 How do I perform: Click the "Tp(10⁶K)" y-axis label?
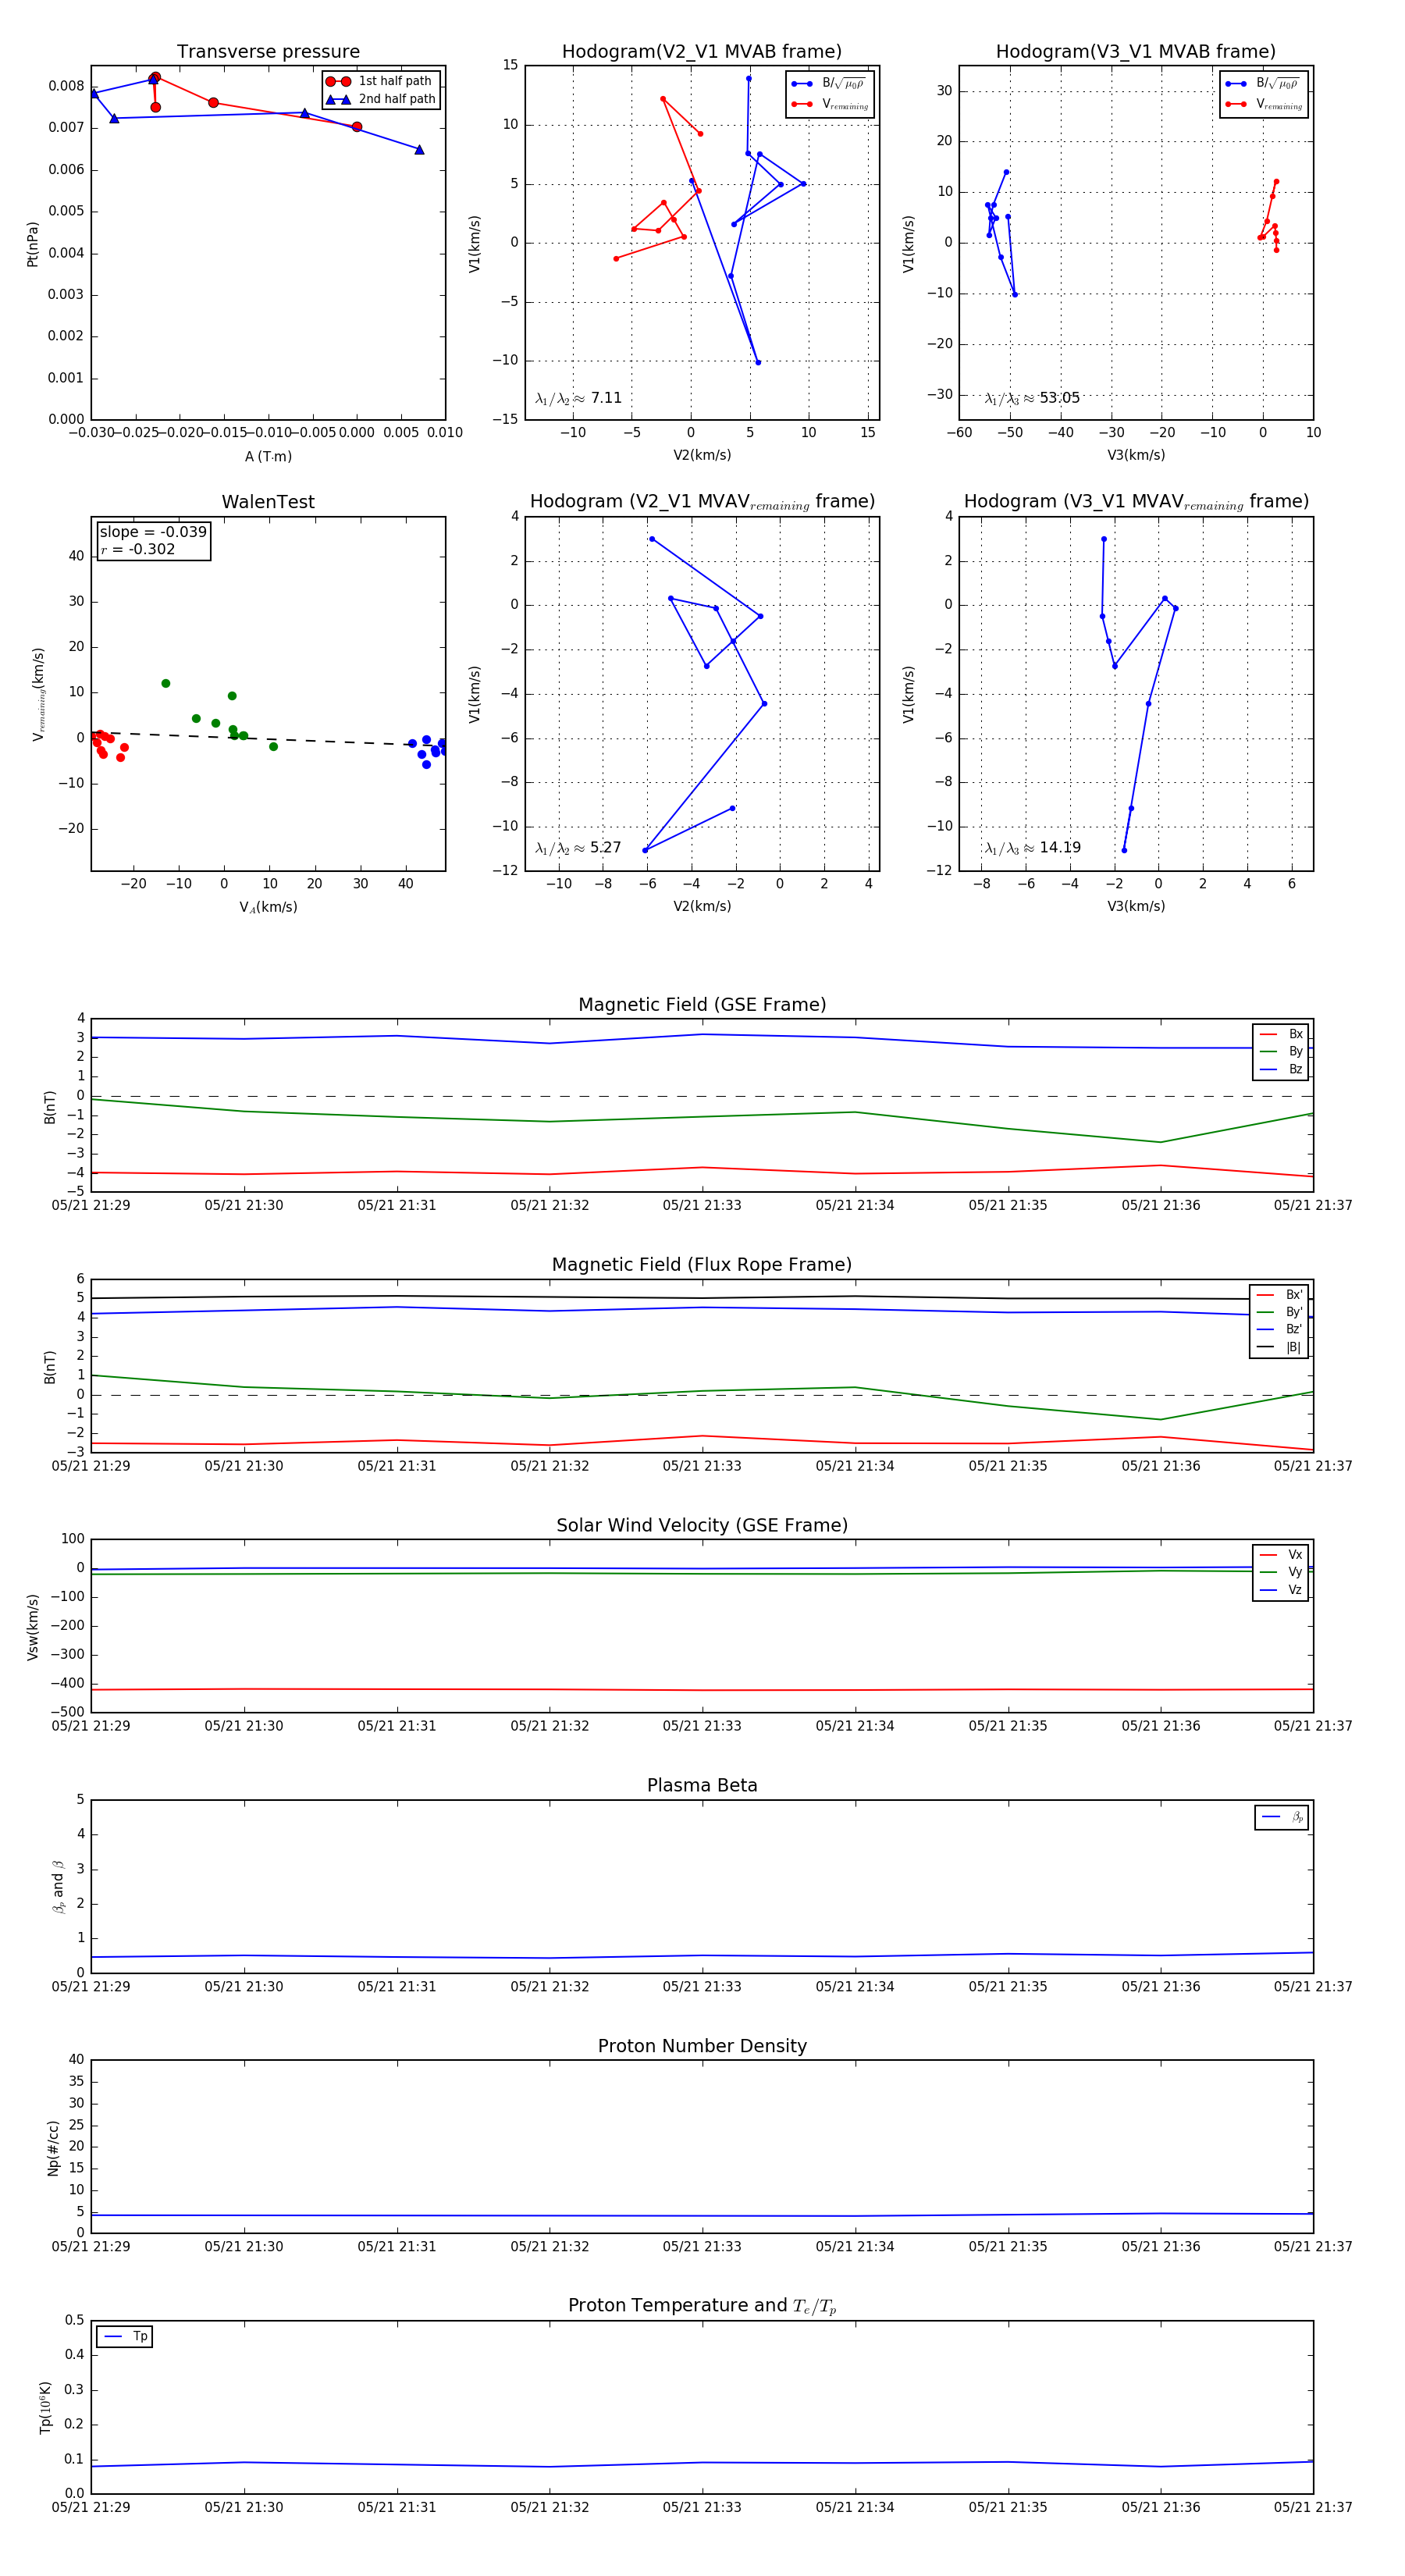[45, 2407]
